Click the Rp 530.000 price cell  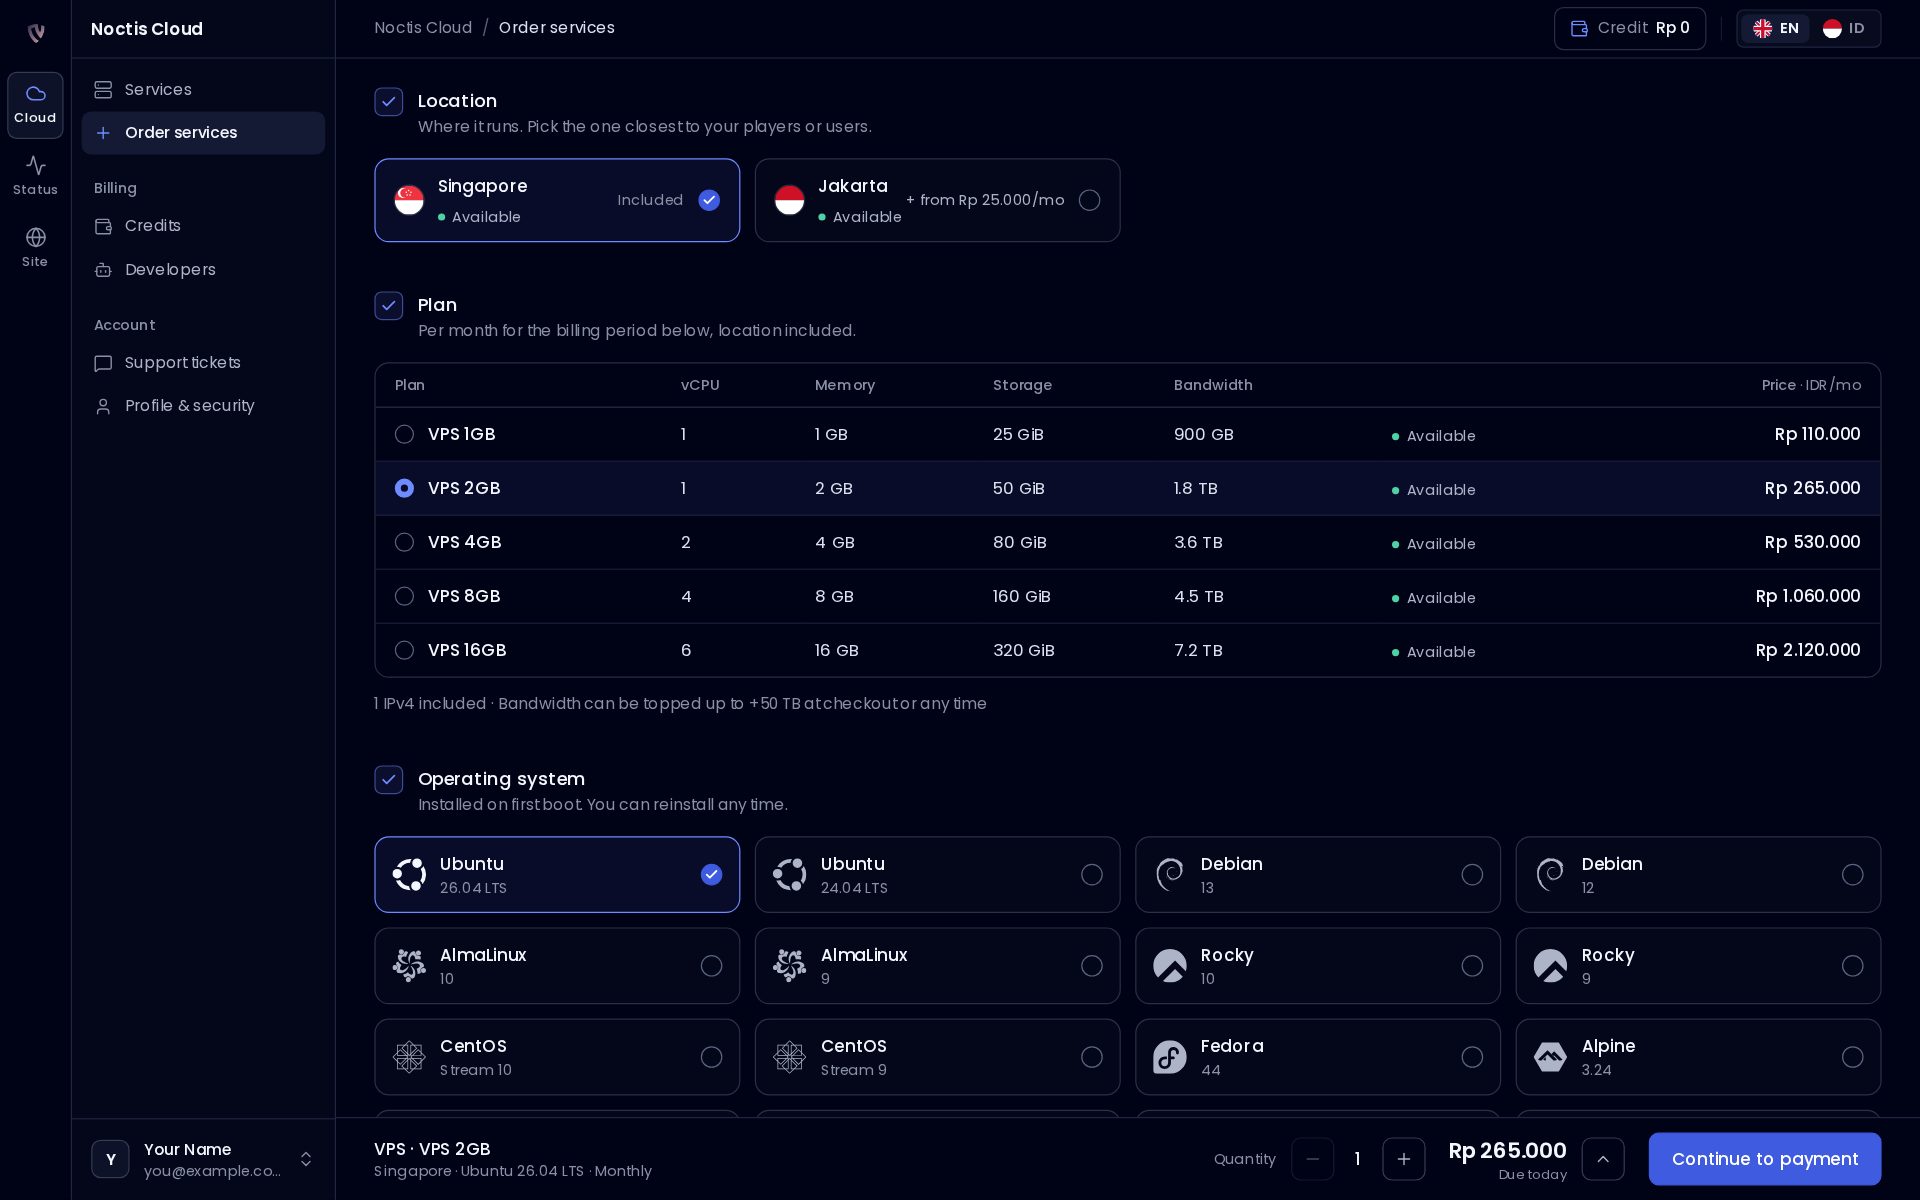point(1812,542)
